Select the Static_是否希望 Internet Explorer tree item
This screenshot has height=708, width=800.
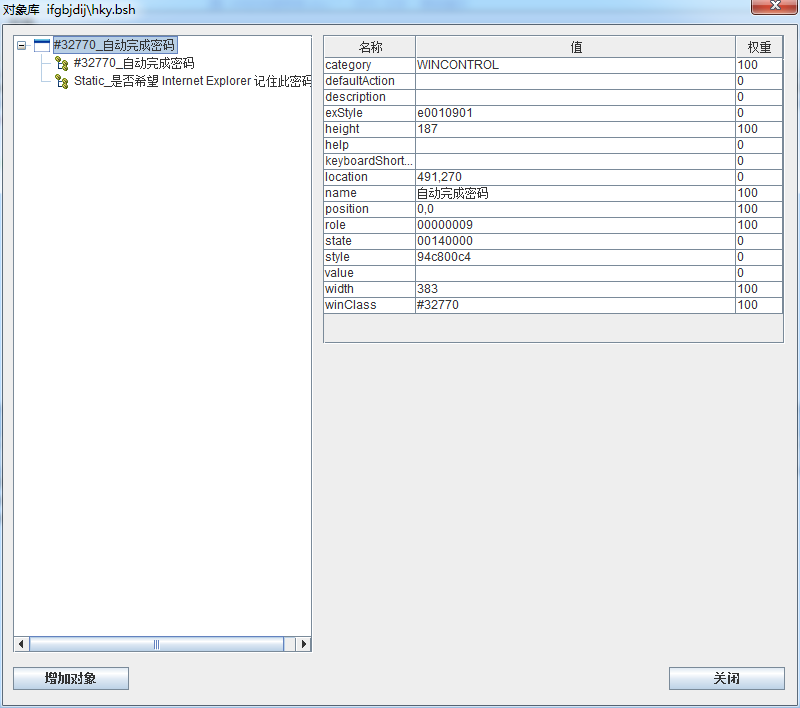point(192,81)
